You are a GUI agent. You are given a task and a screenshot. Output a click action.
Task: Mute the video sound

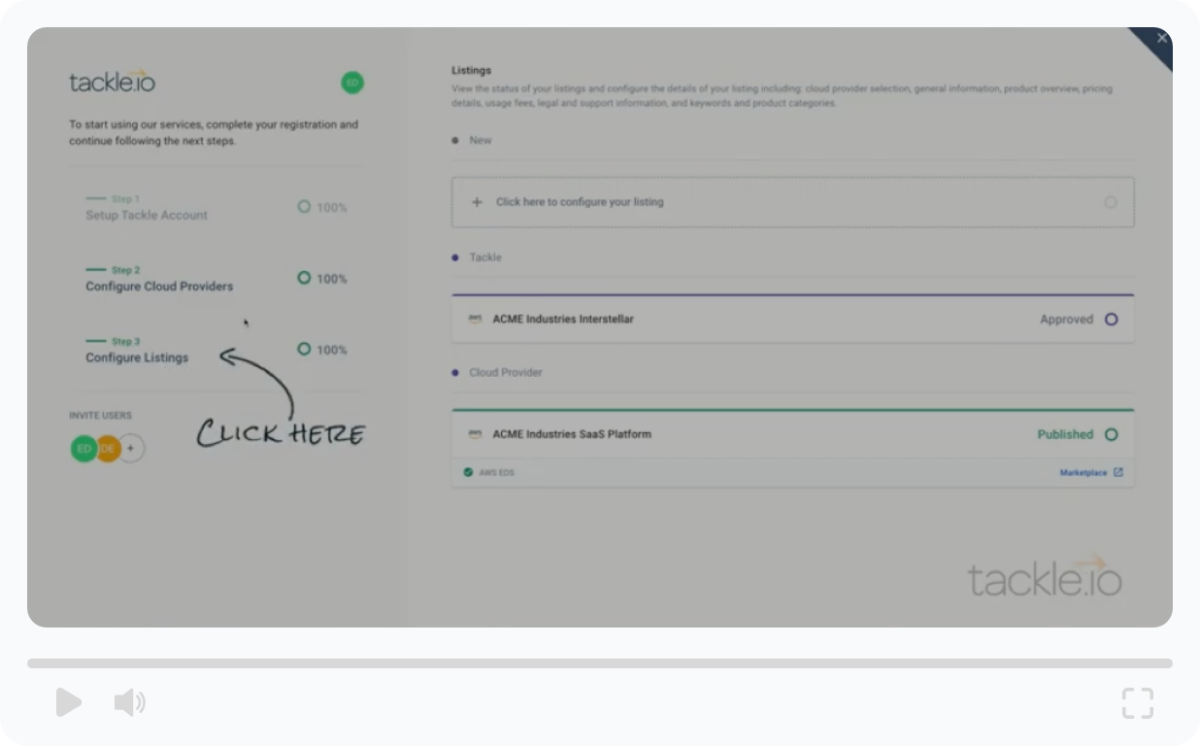pyautogui.click(x=129, y=702)
